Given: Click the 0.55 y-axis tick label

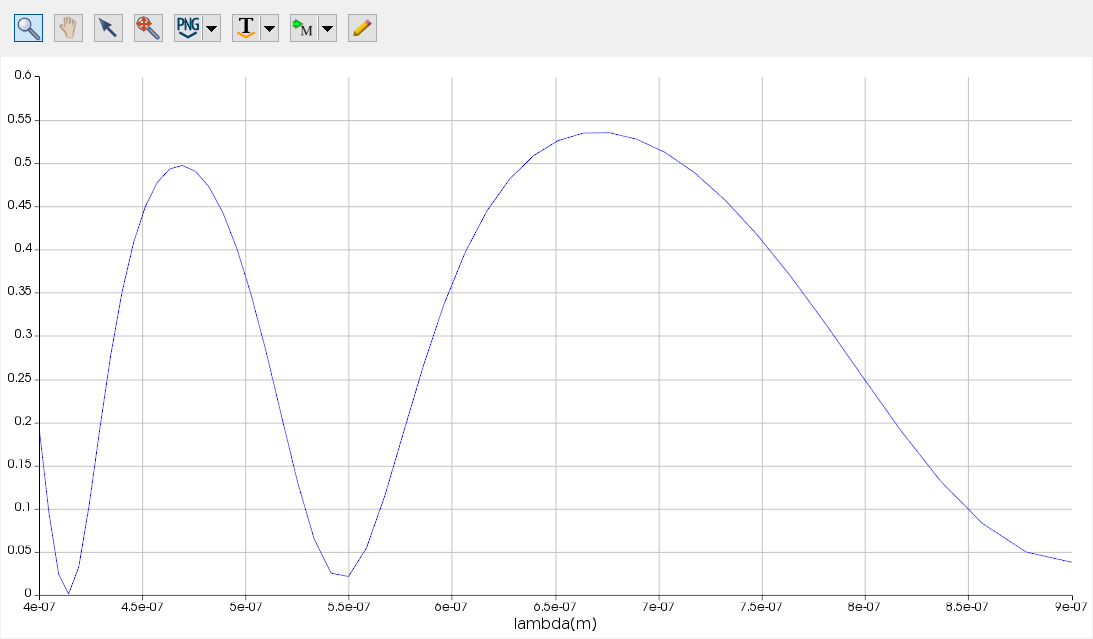Looking at the screenshot, I should point(19,119).
